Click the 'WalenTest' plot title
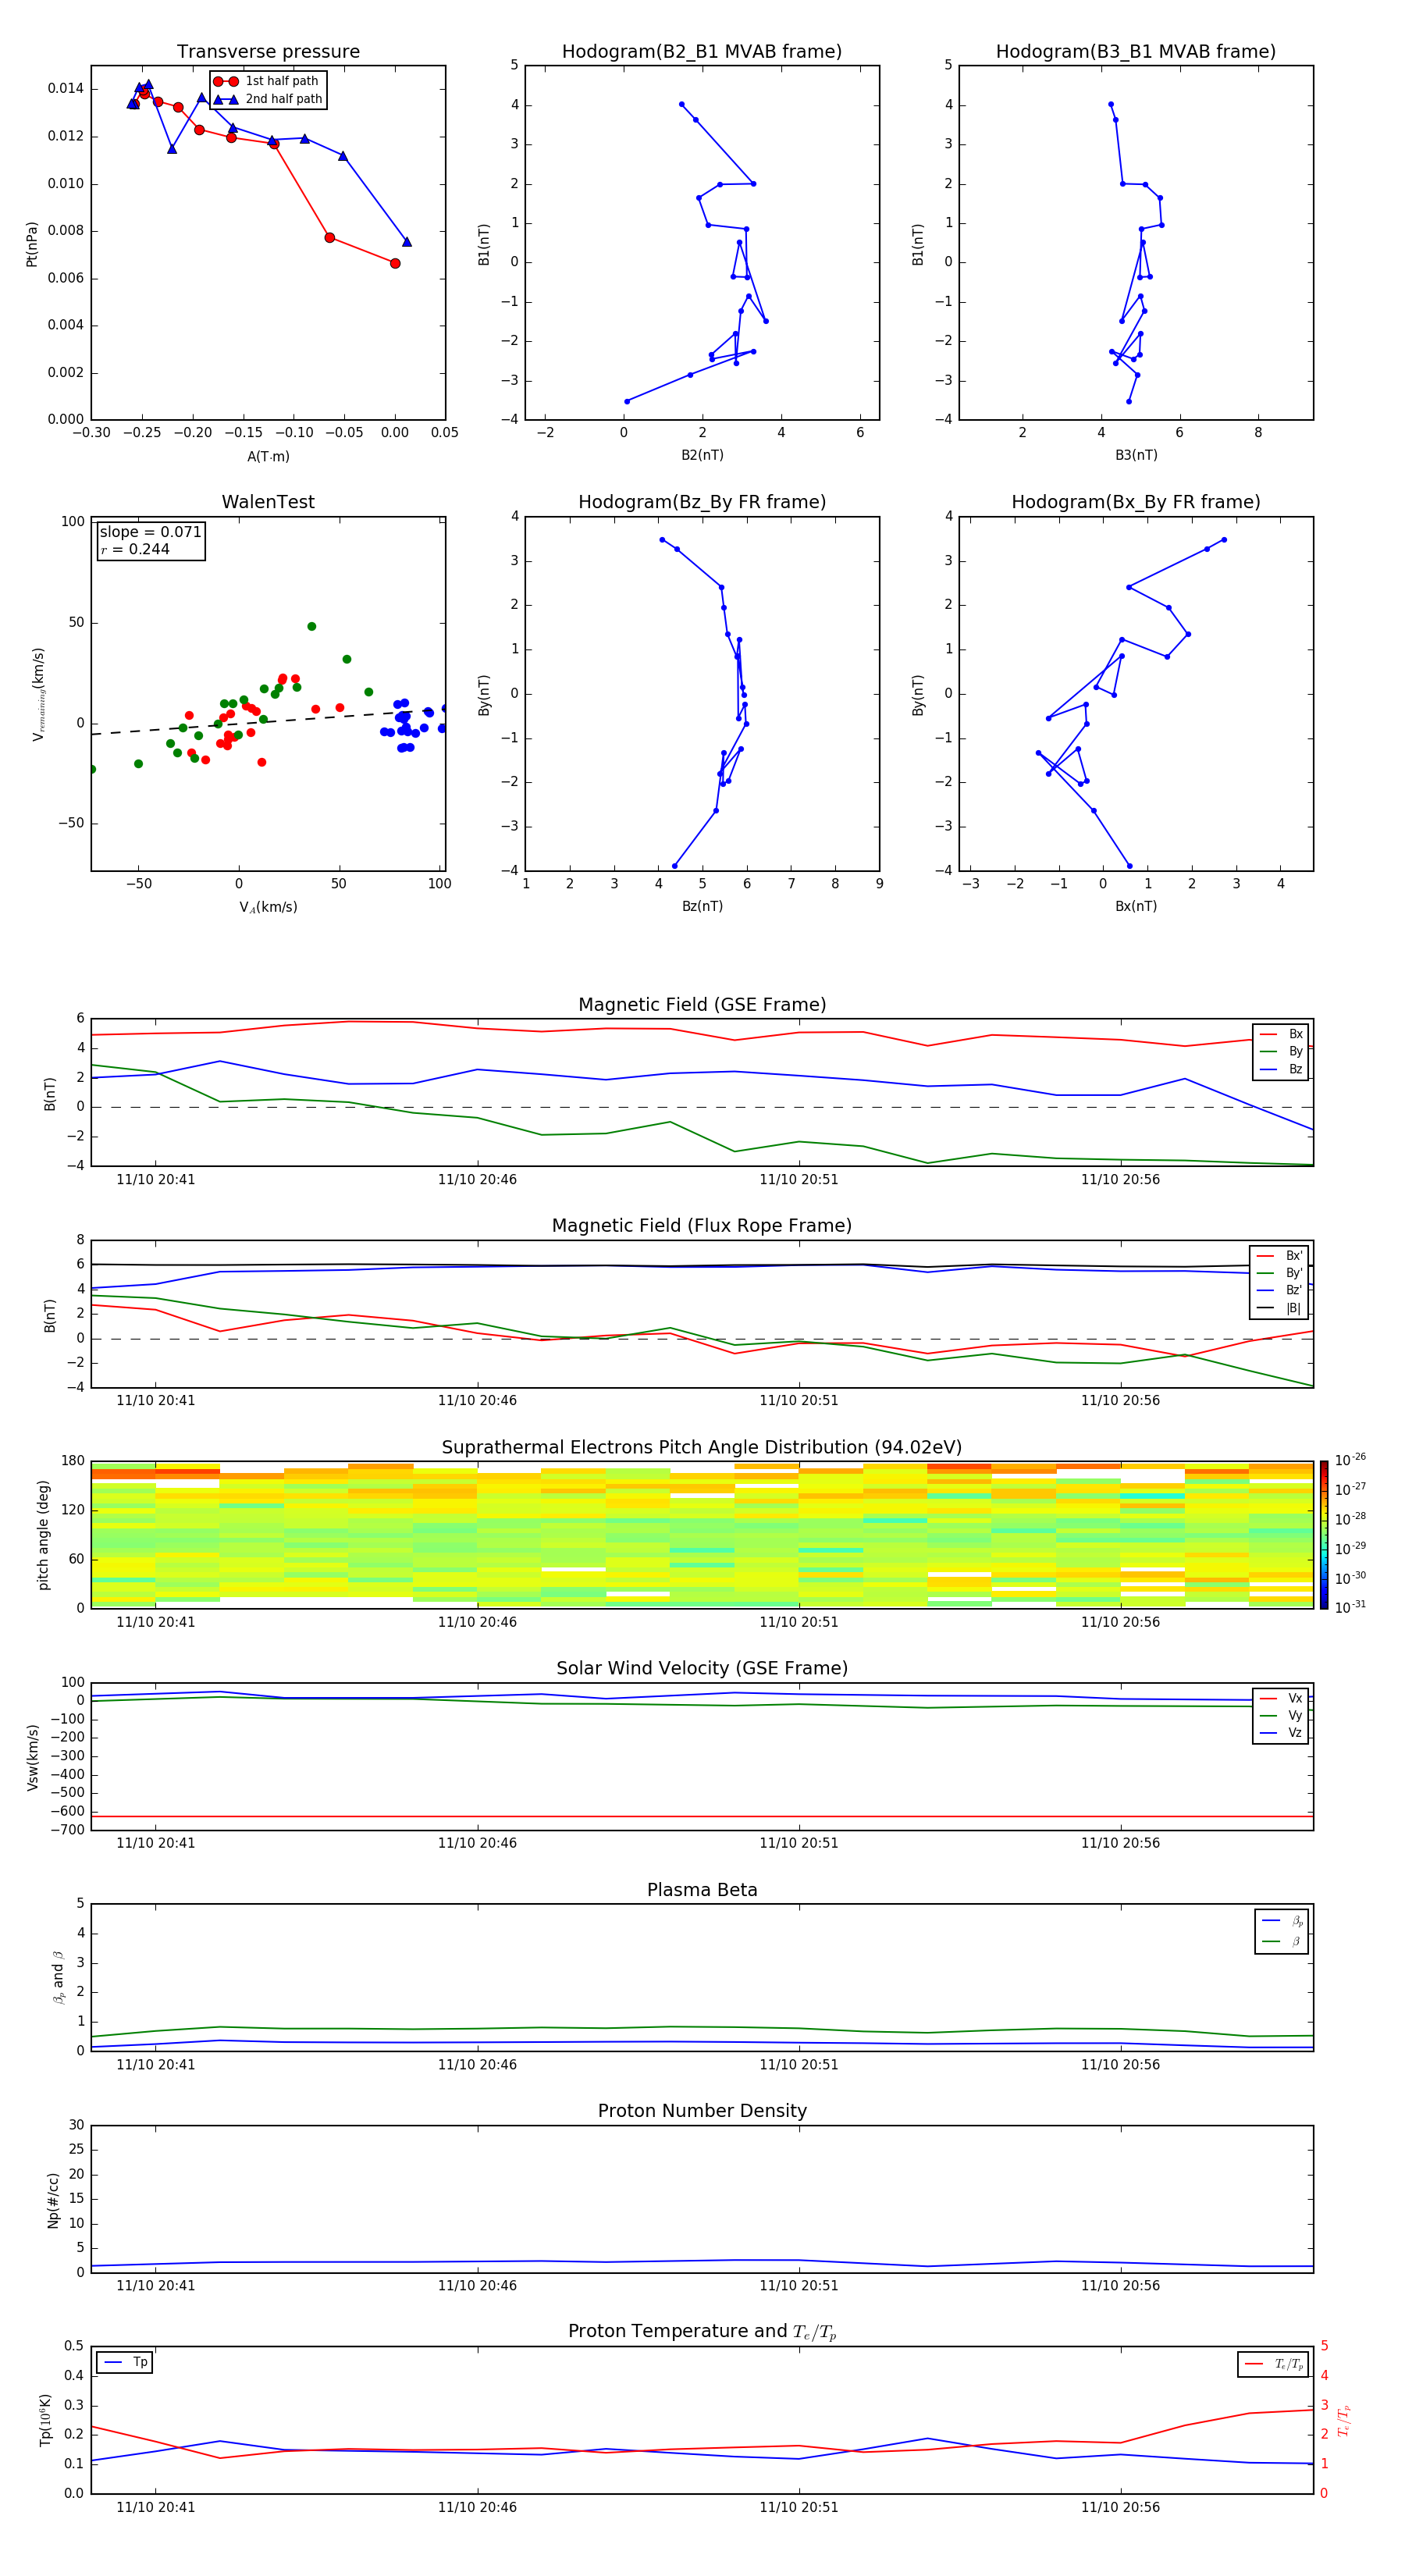 coord(268,502)
